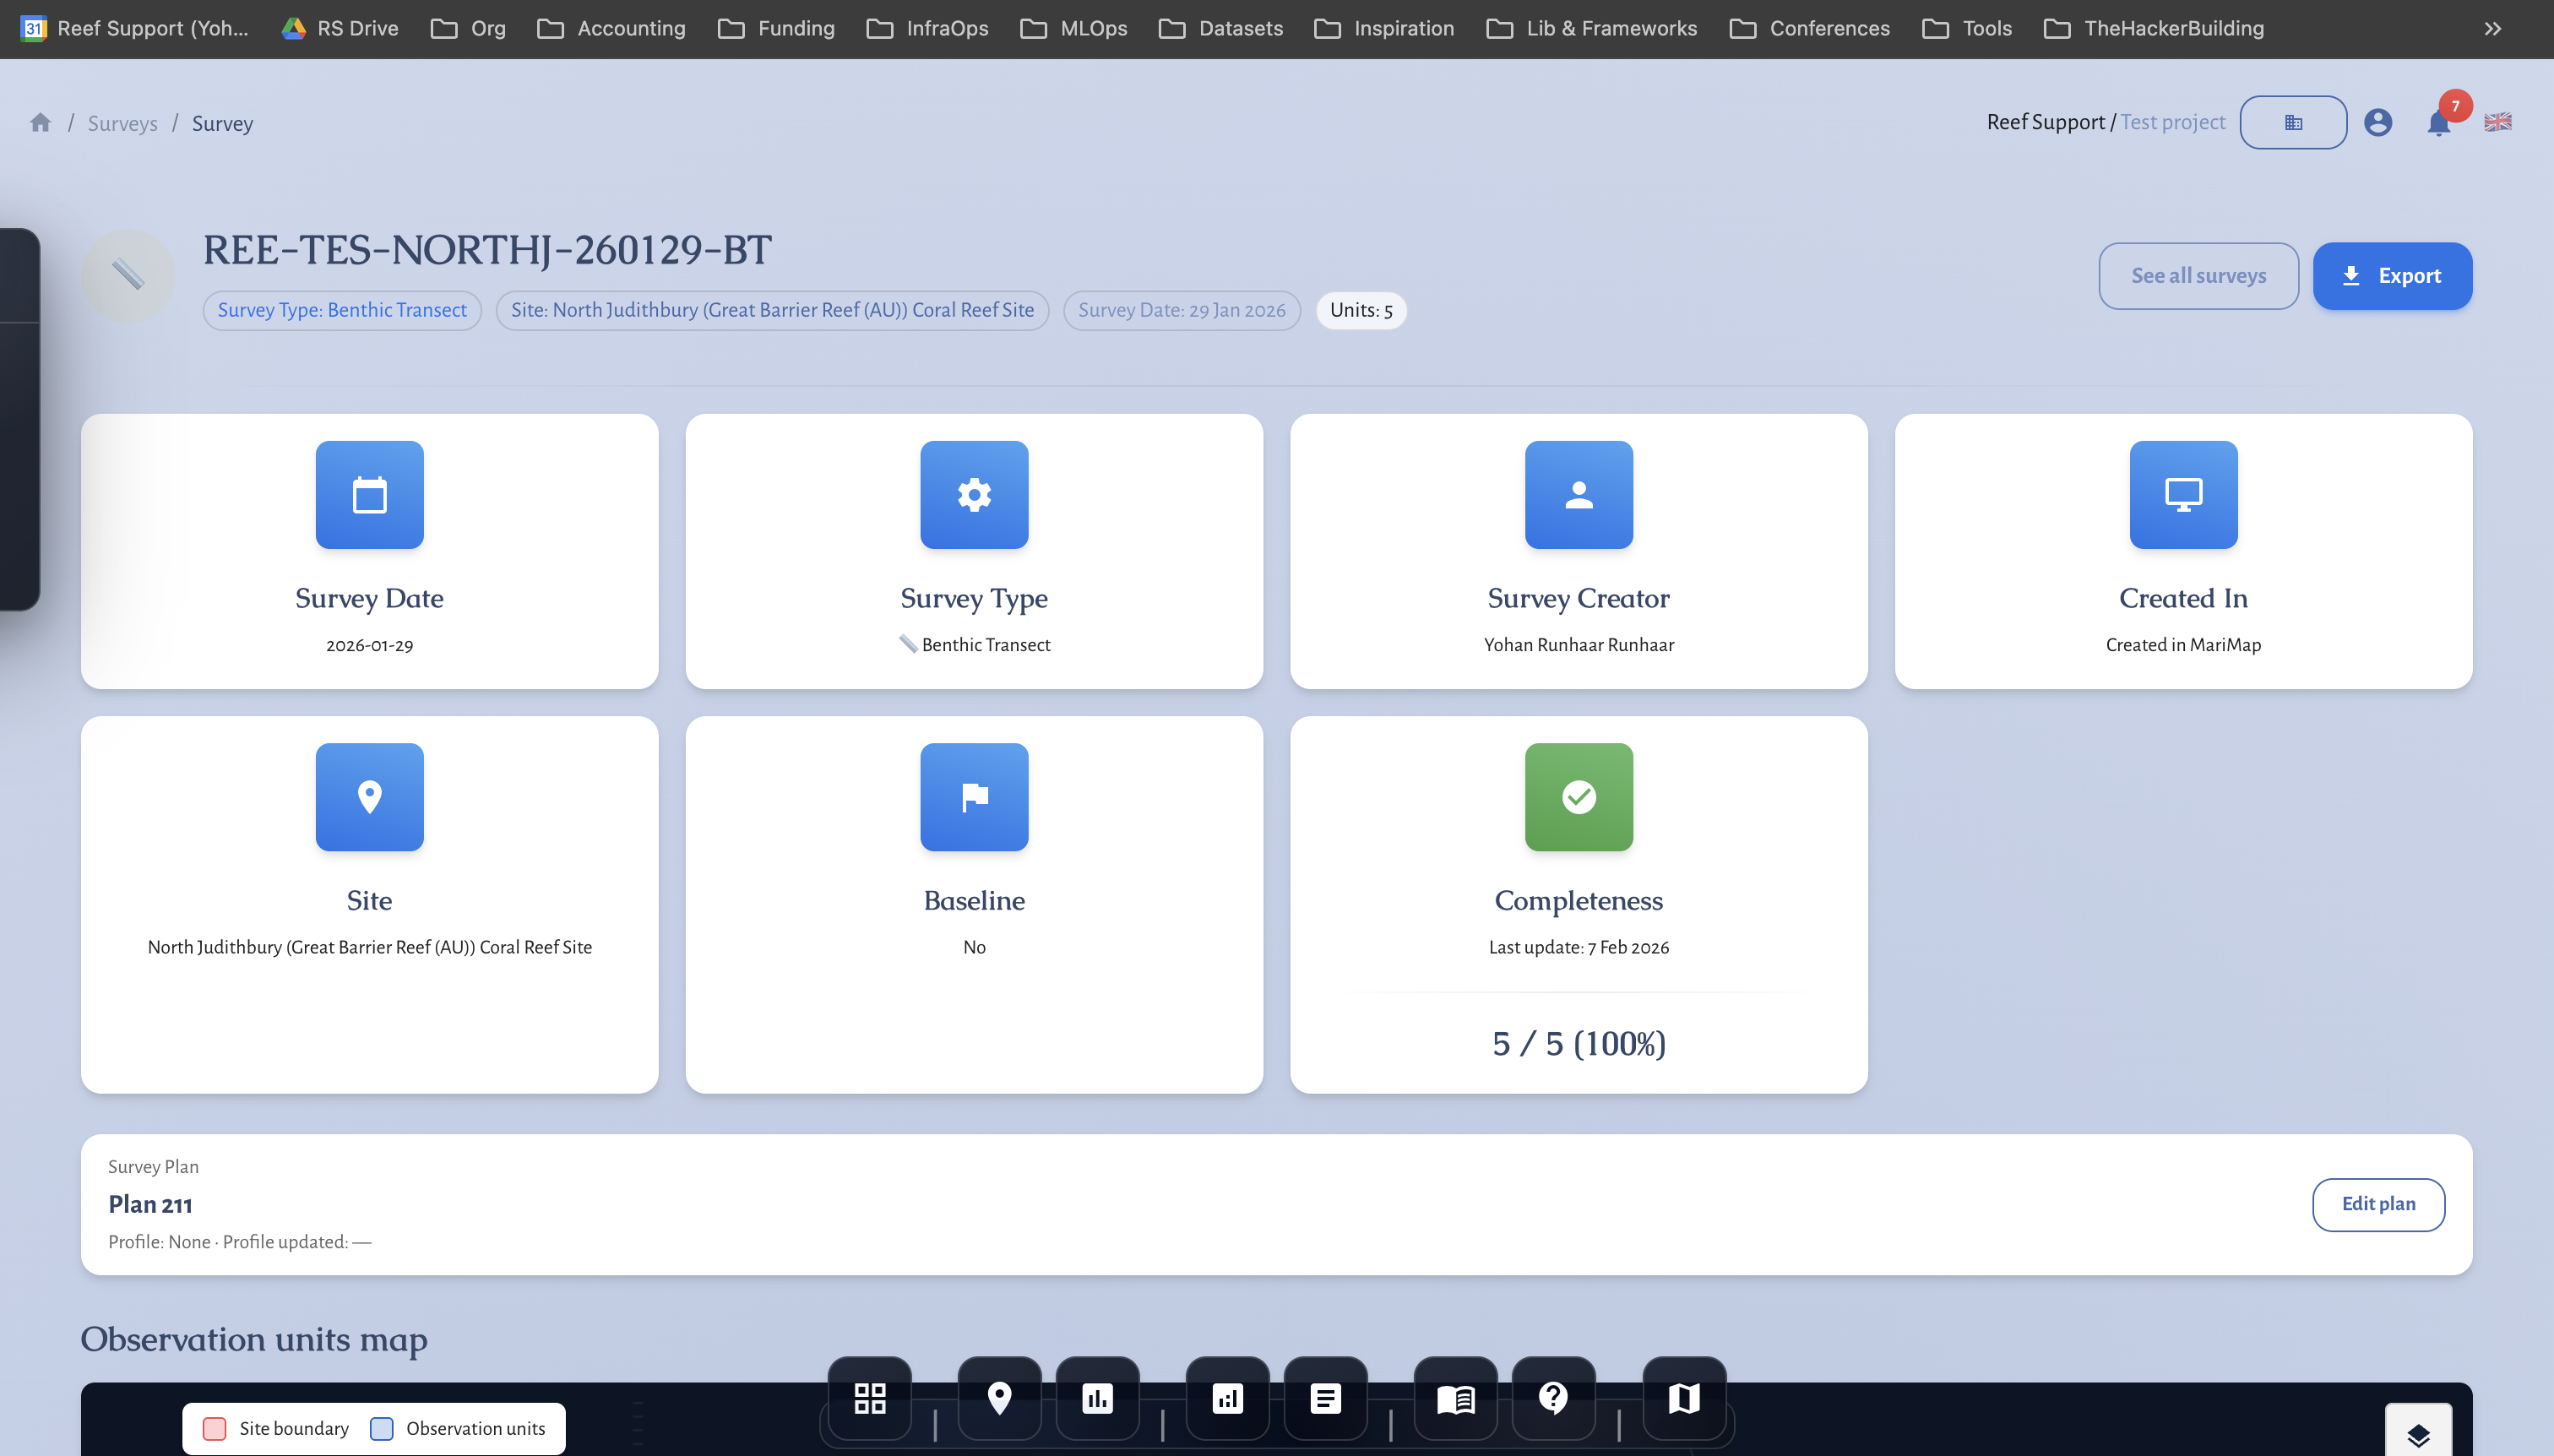Navigate to Surveys via the breadcrumb link
2554x1456 pixels.
pyautogui.click(x=123, y=123)
